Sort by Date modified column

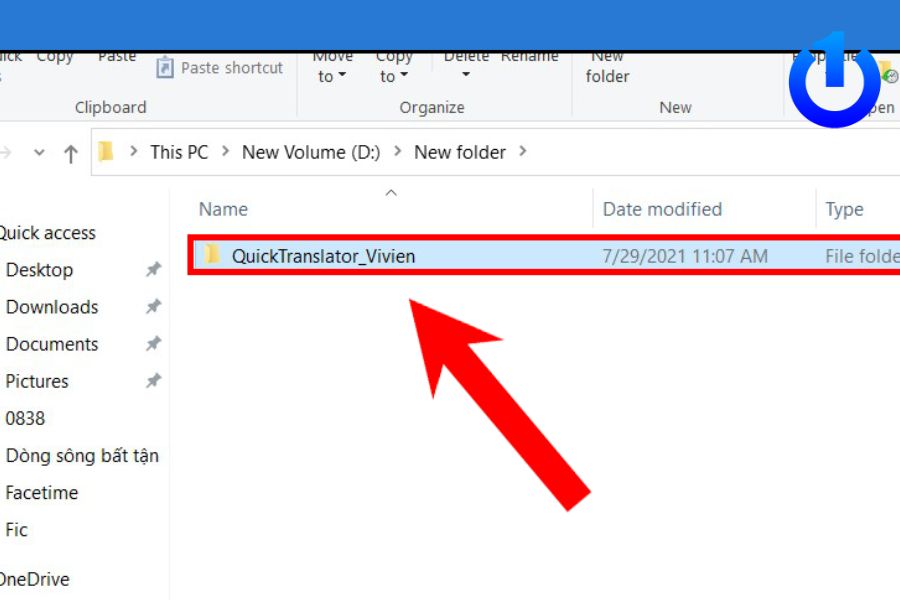661,209
